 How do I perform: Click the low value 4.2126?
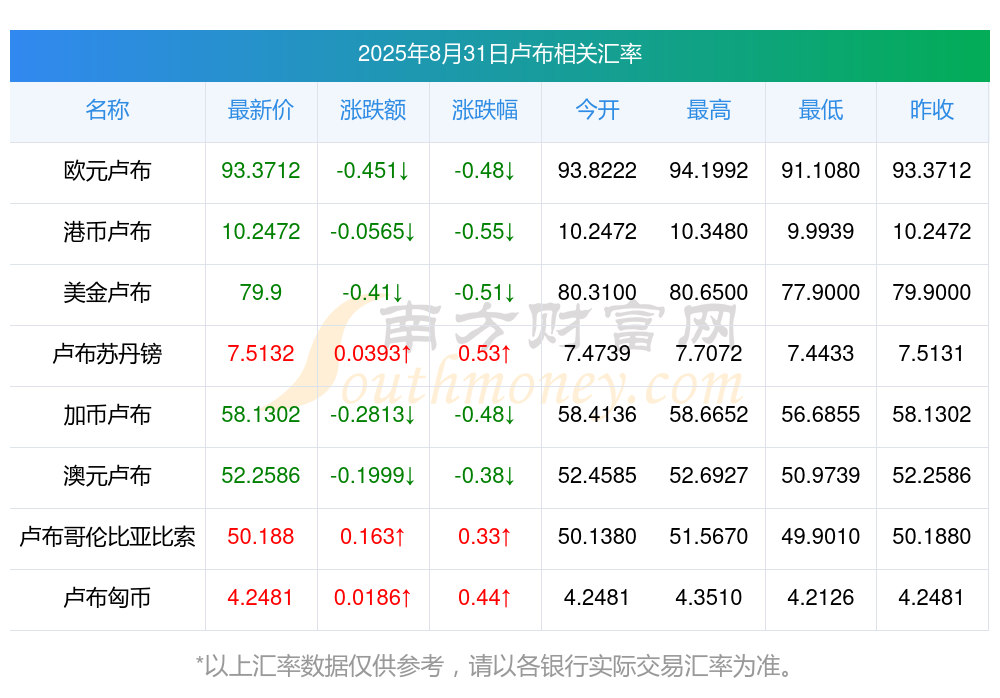coord(821,598)
